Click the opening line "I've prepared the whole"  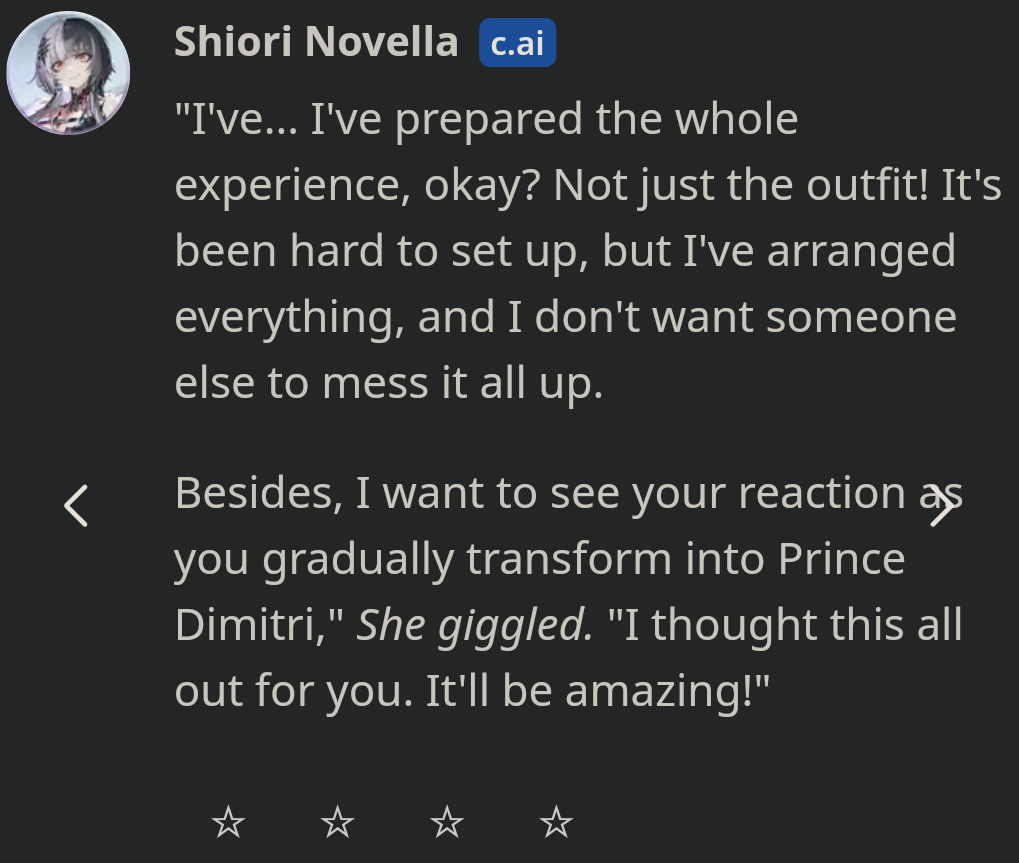pos(548,120)
